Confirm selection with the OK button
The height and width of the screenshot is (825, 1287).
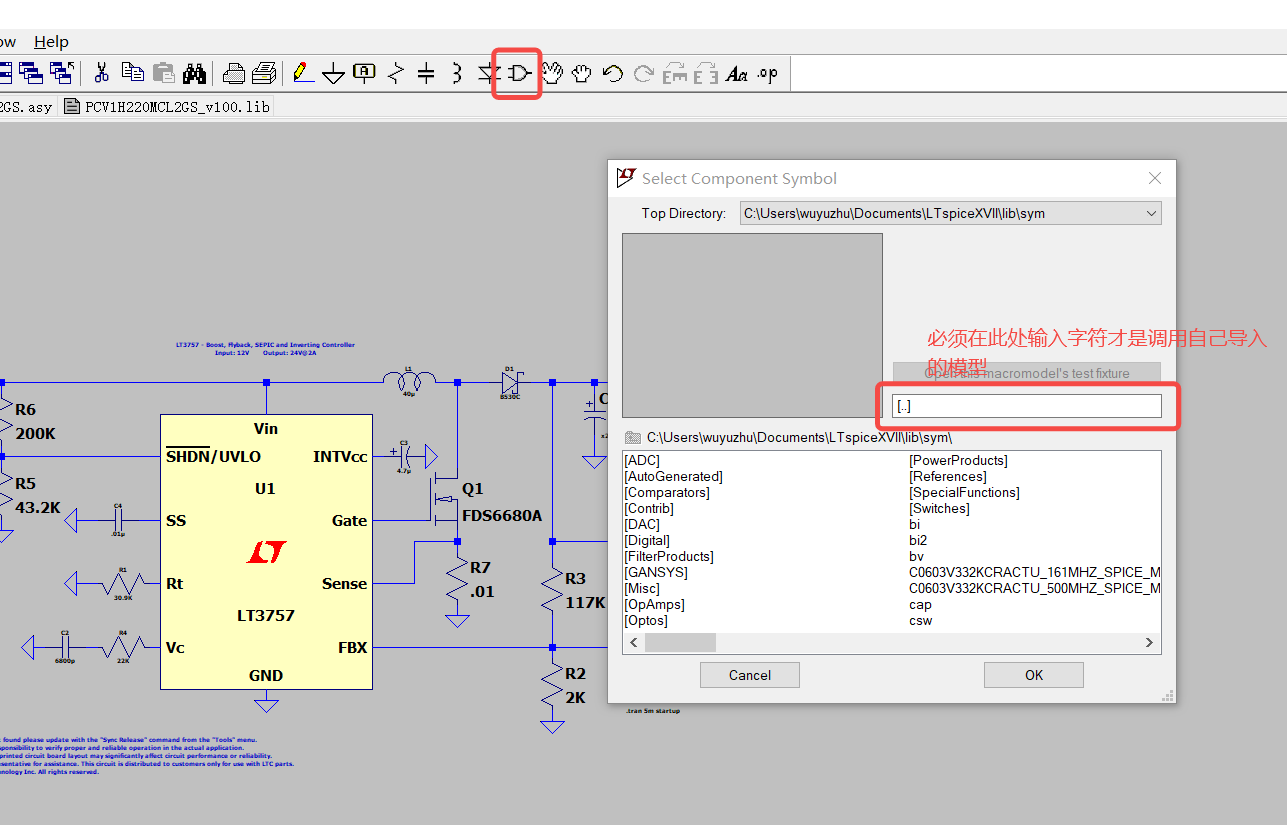point(1033,674)
